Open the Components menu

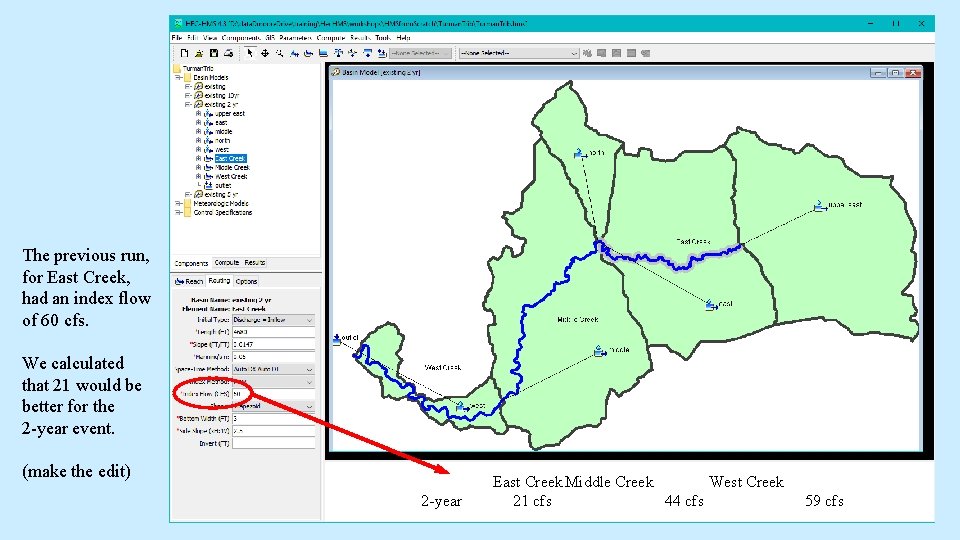click(241, 38)
